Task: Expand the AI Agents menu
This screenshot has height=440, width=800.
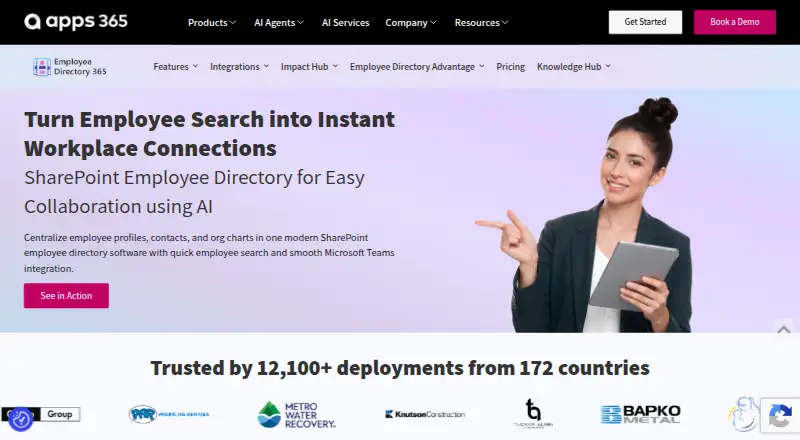Action: [279, 22]
